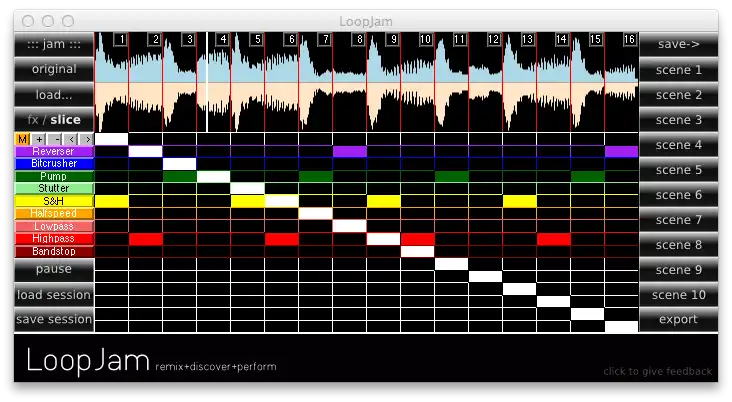
Task: Select the S&H effect label
Action: (x=54, y=201)
